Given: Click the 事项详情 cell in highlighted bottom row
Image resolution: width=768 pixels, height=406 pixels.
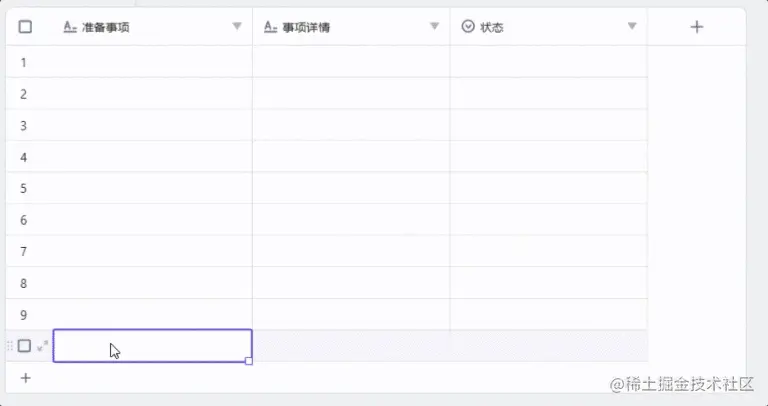Looking at the screenshot, I should (351, 346).
